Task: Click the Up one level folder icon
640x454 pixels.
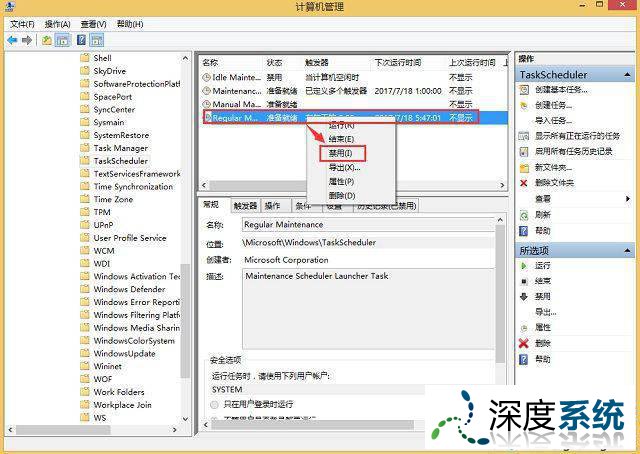Action: pyautogui.click(x=47, y=40)
